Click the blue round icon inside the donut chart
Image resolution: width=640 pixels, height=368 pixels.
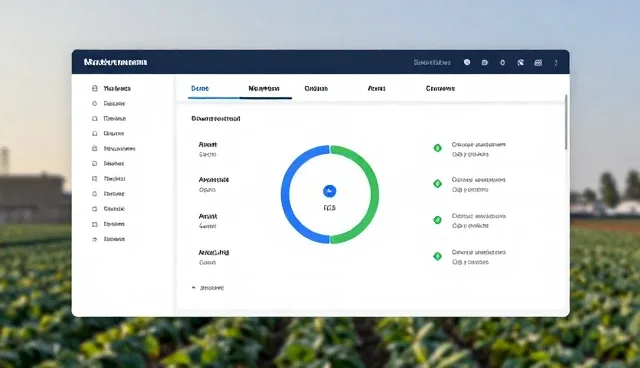329,191
